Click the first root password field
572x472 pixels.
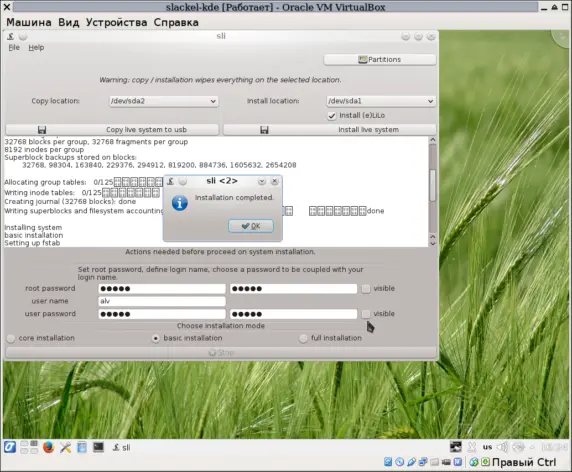(162, 289)
